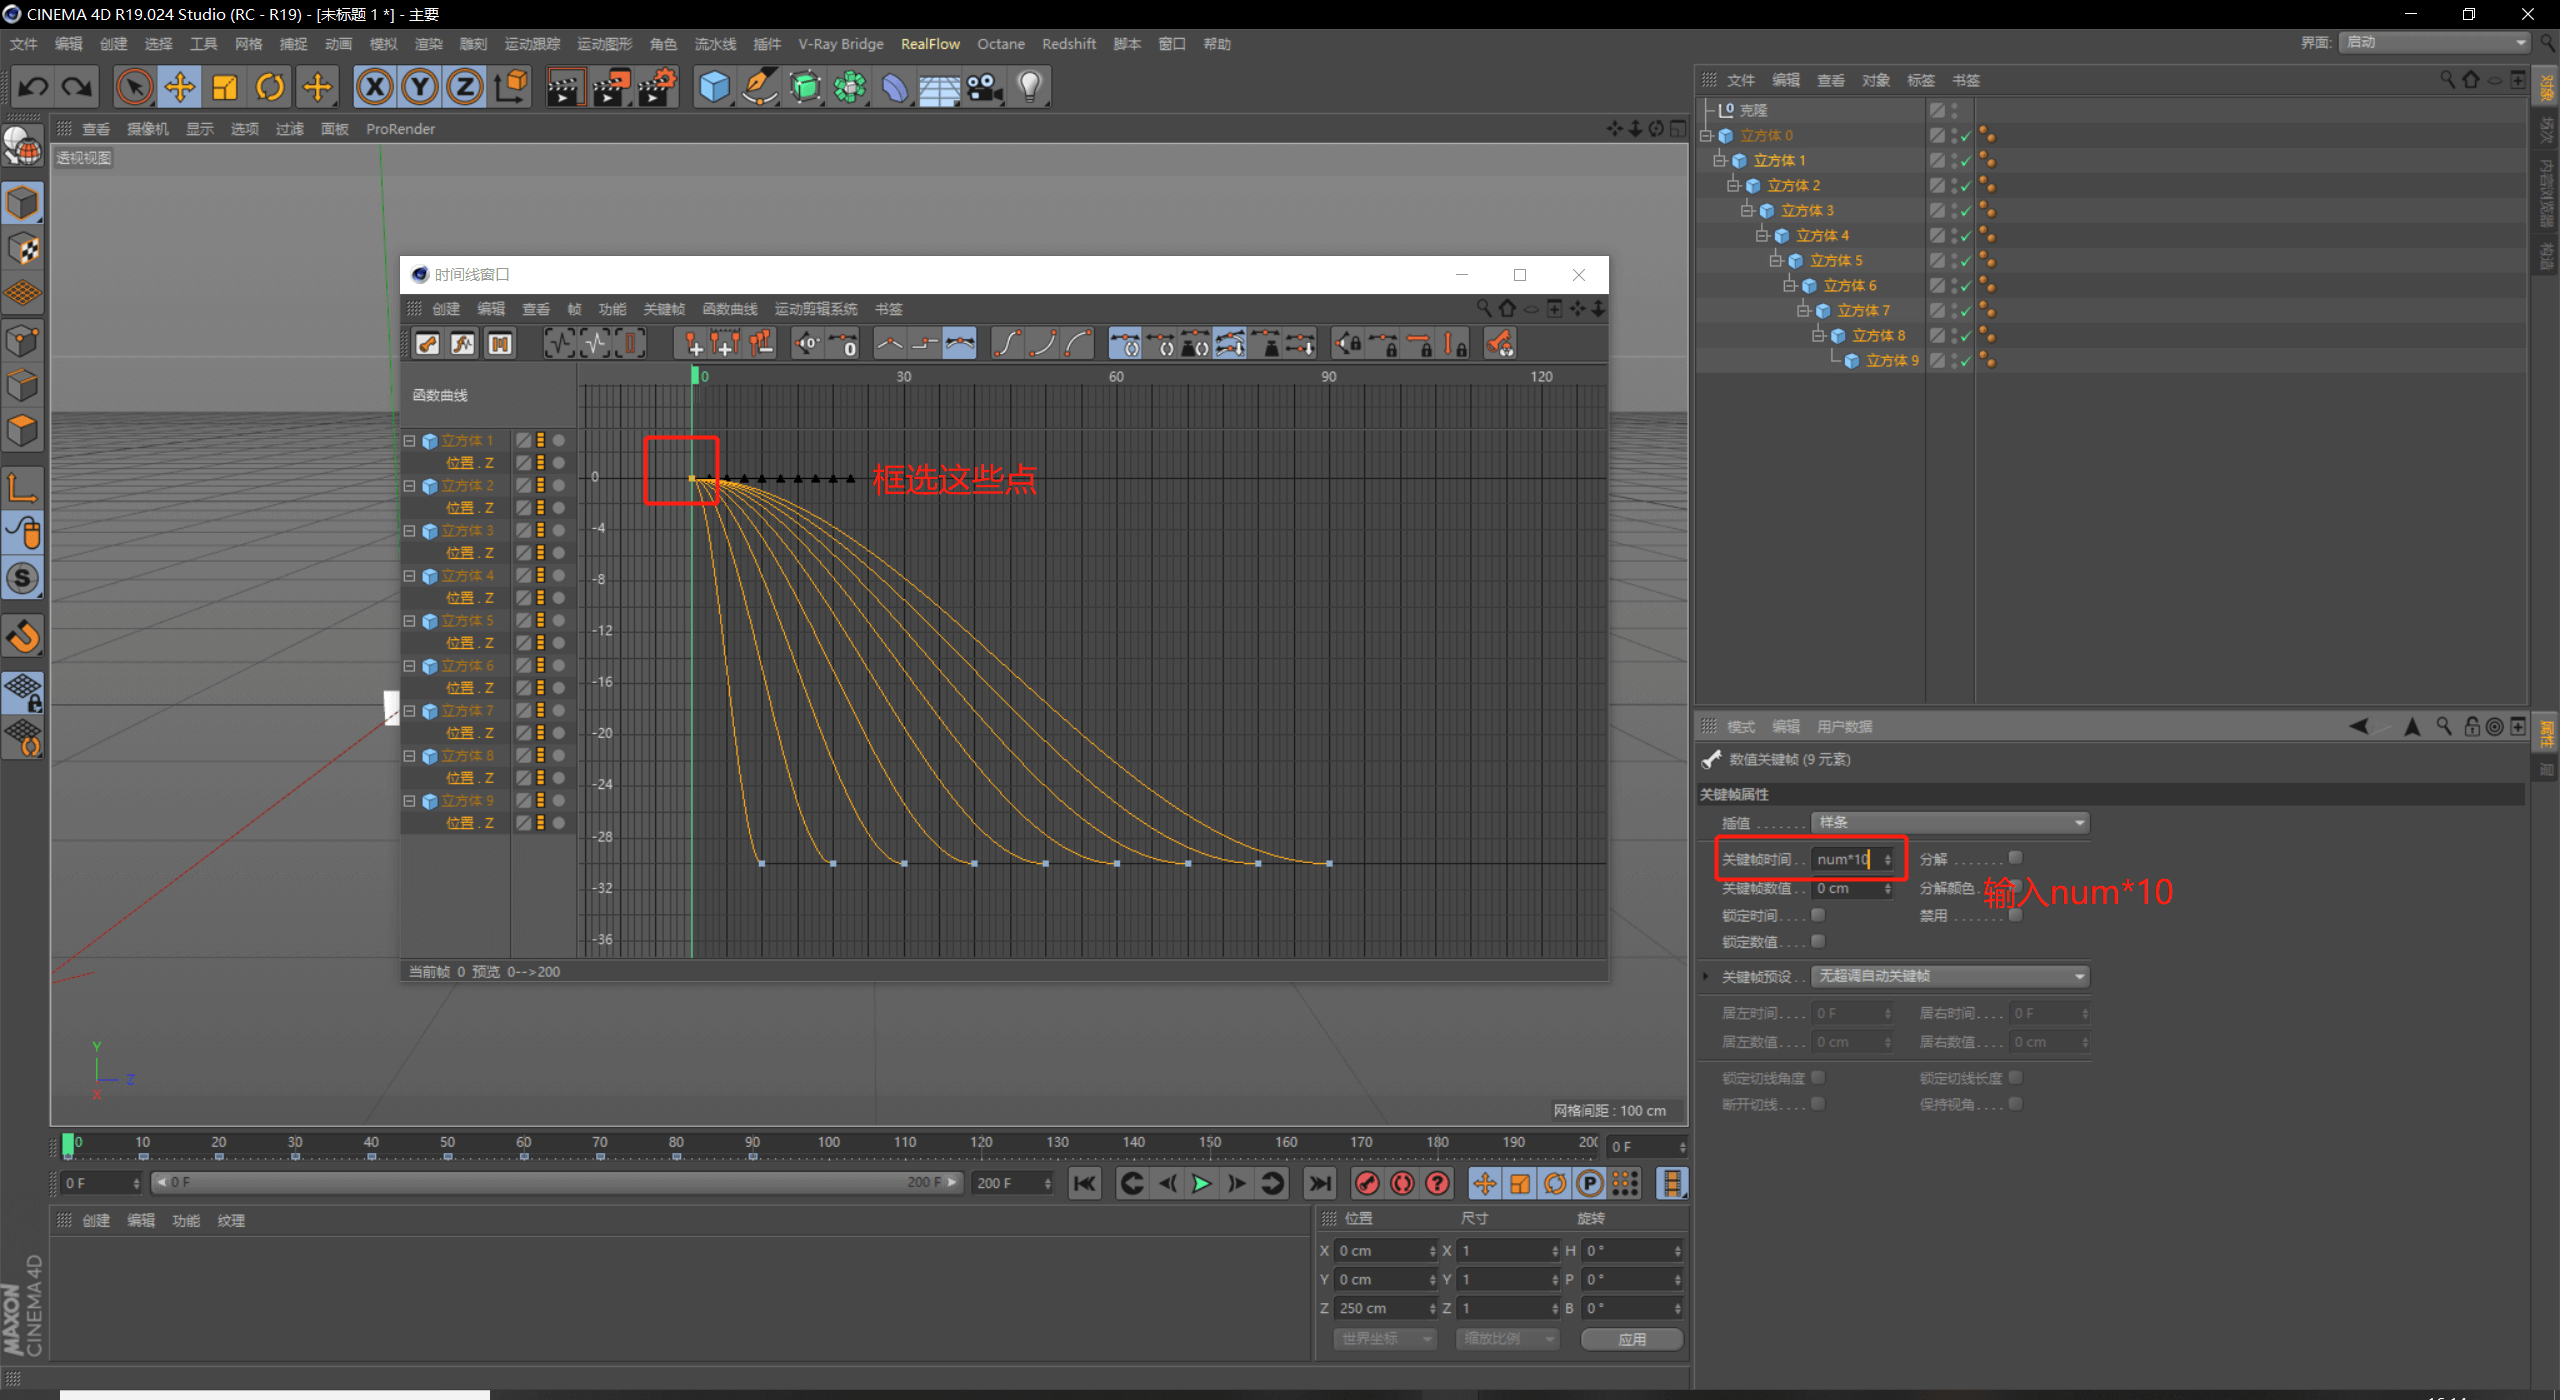Activate the Rotate tool in the top toolbar
This screenshot has width=2560, height=1400.
click(270, 87)
